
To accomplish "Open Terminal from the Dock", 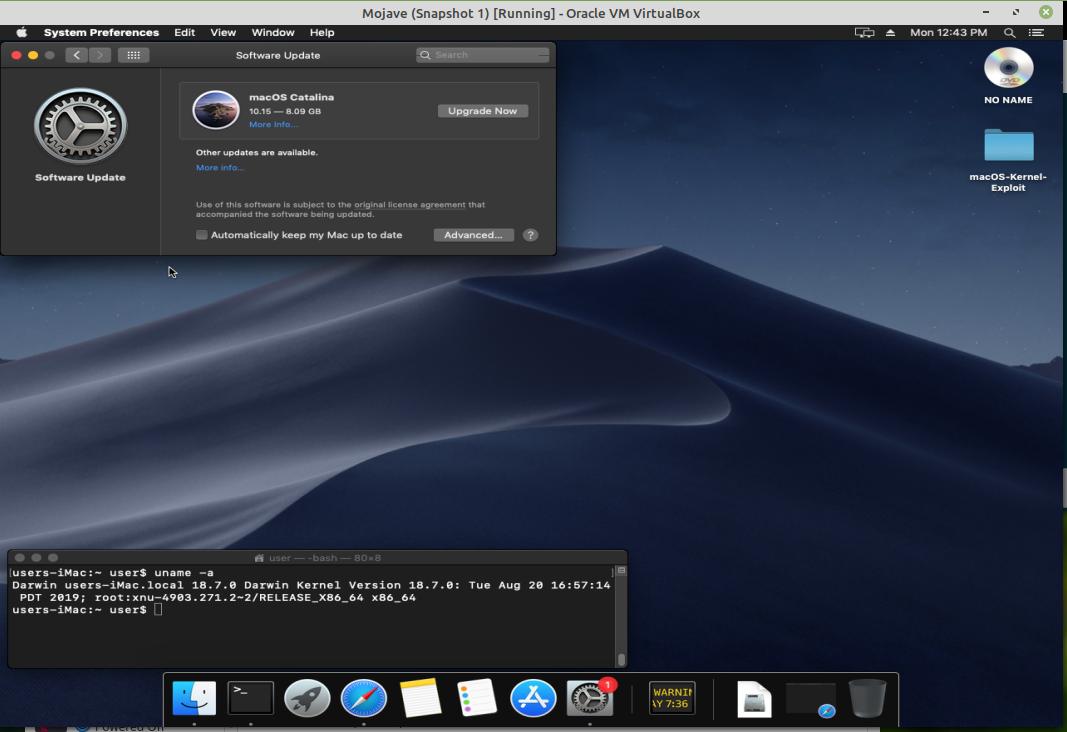I will click(x=250, y=698).
